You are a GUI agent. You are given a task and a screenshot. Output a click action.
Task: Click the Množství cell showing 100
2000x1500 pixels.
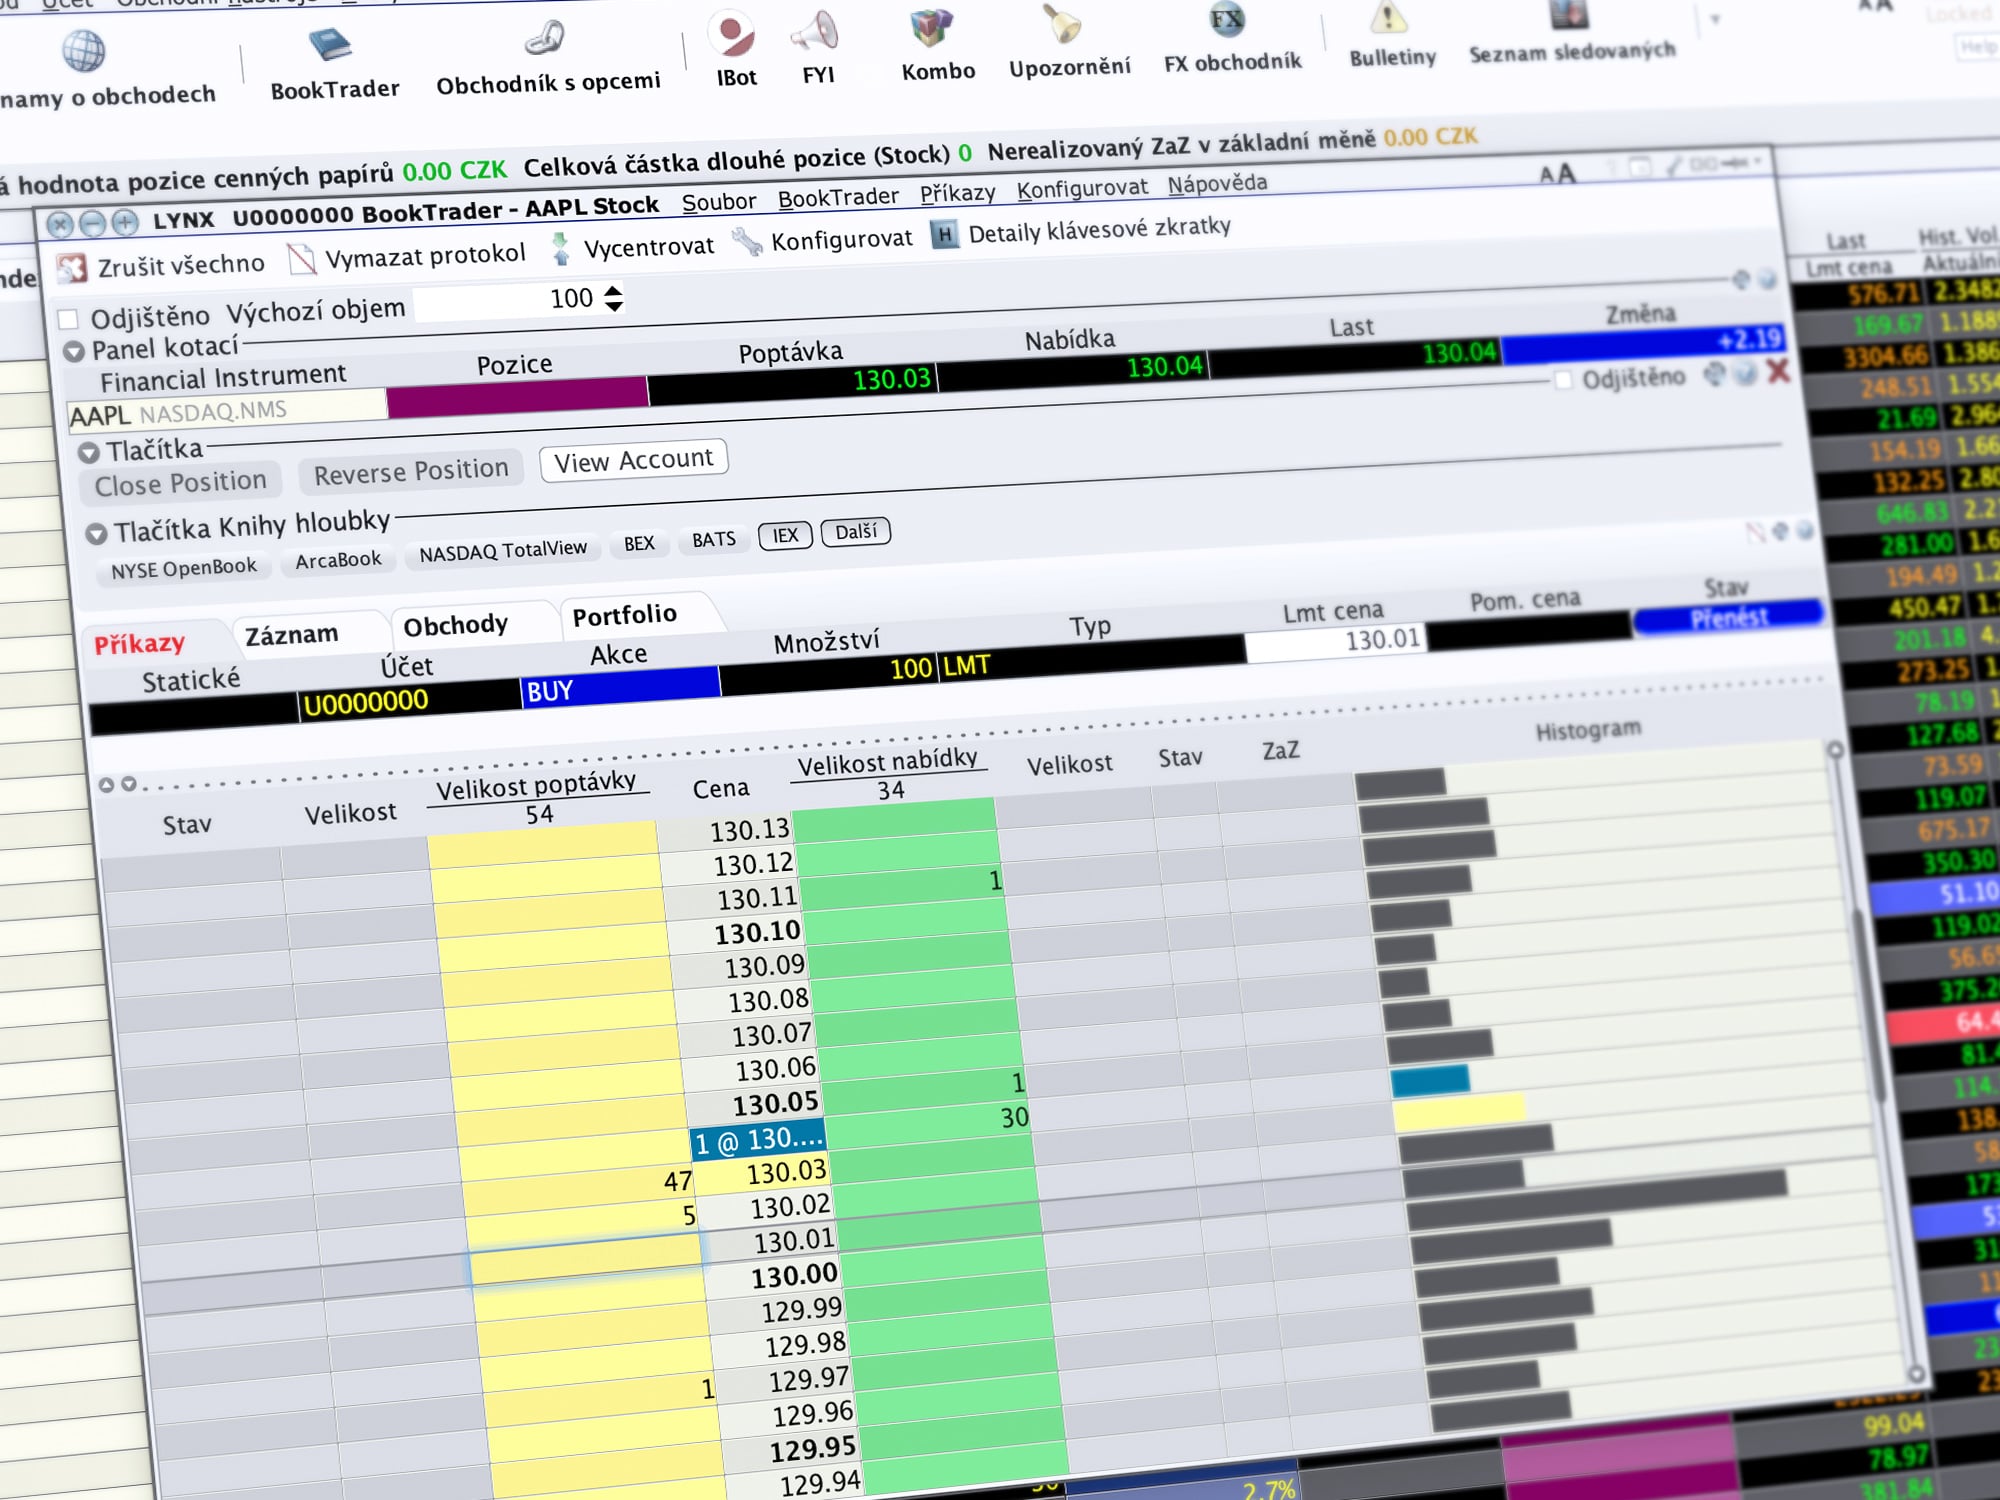pyautogui.click(x=828, y=673)
